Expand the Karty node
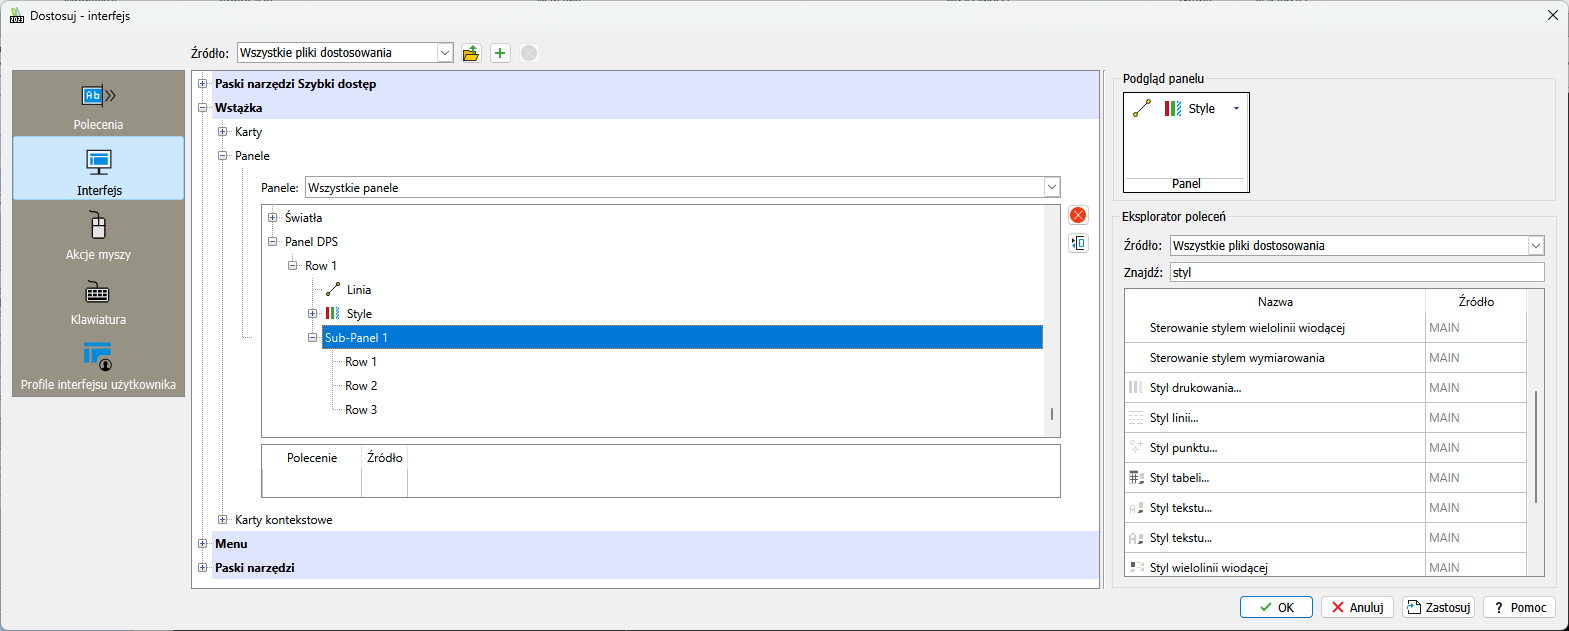 223,132
